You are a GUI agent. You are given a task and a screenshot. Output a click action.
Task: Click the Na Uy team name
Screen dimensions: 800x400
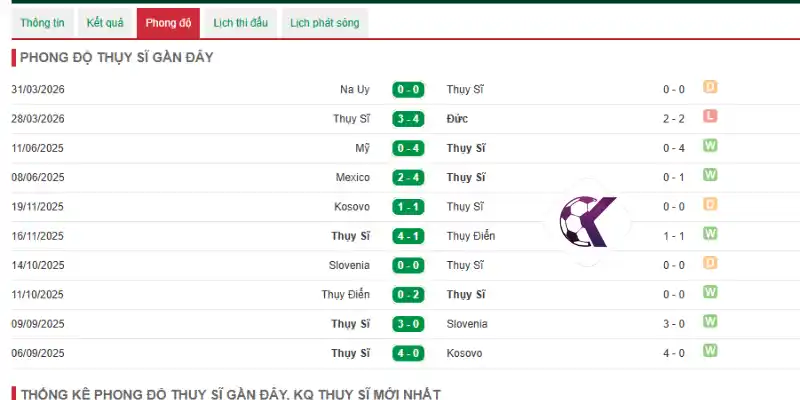(355, 90)
